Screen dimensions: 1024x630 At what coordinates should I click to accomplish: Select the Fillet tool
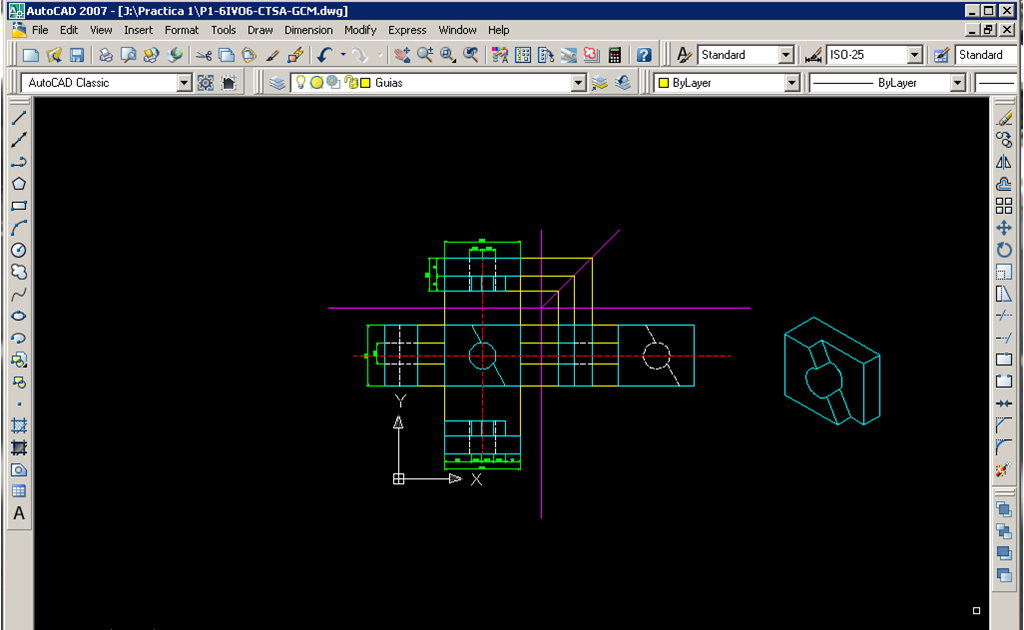(x=1003, y=444)
